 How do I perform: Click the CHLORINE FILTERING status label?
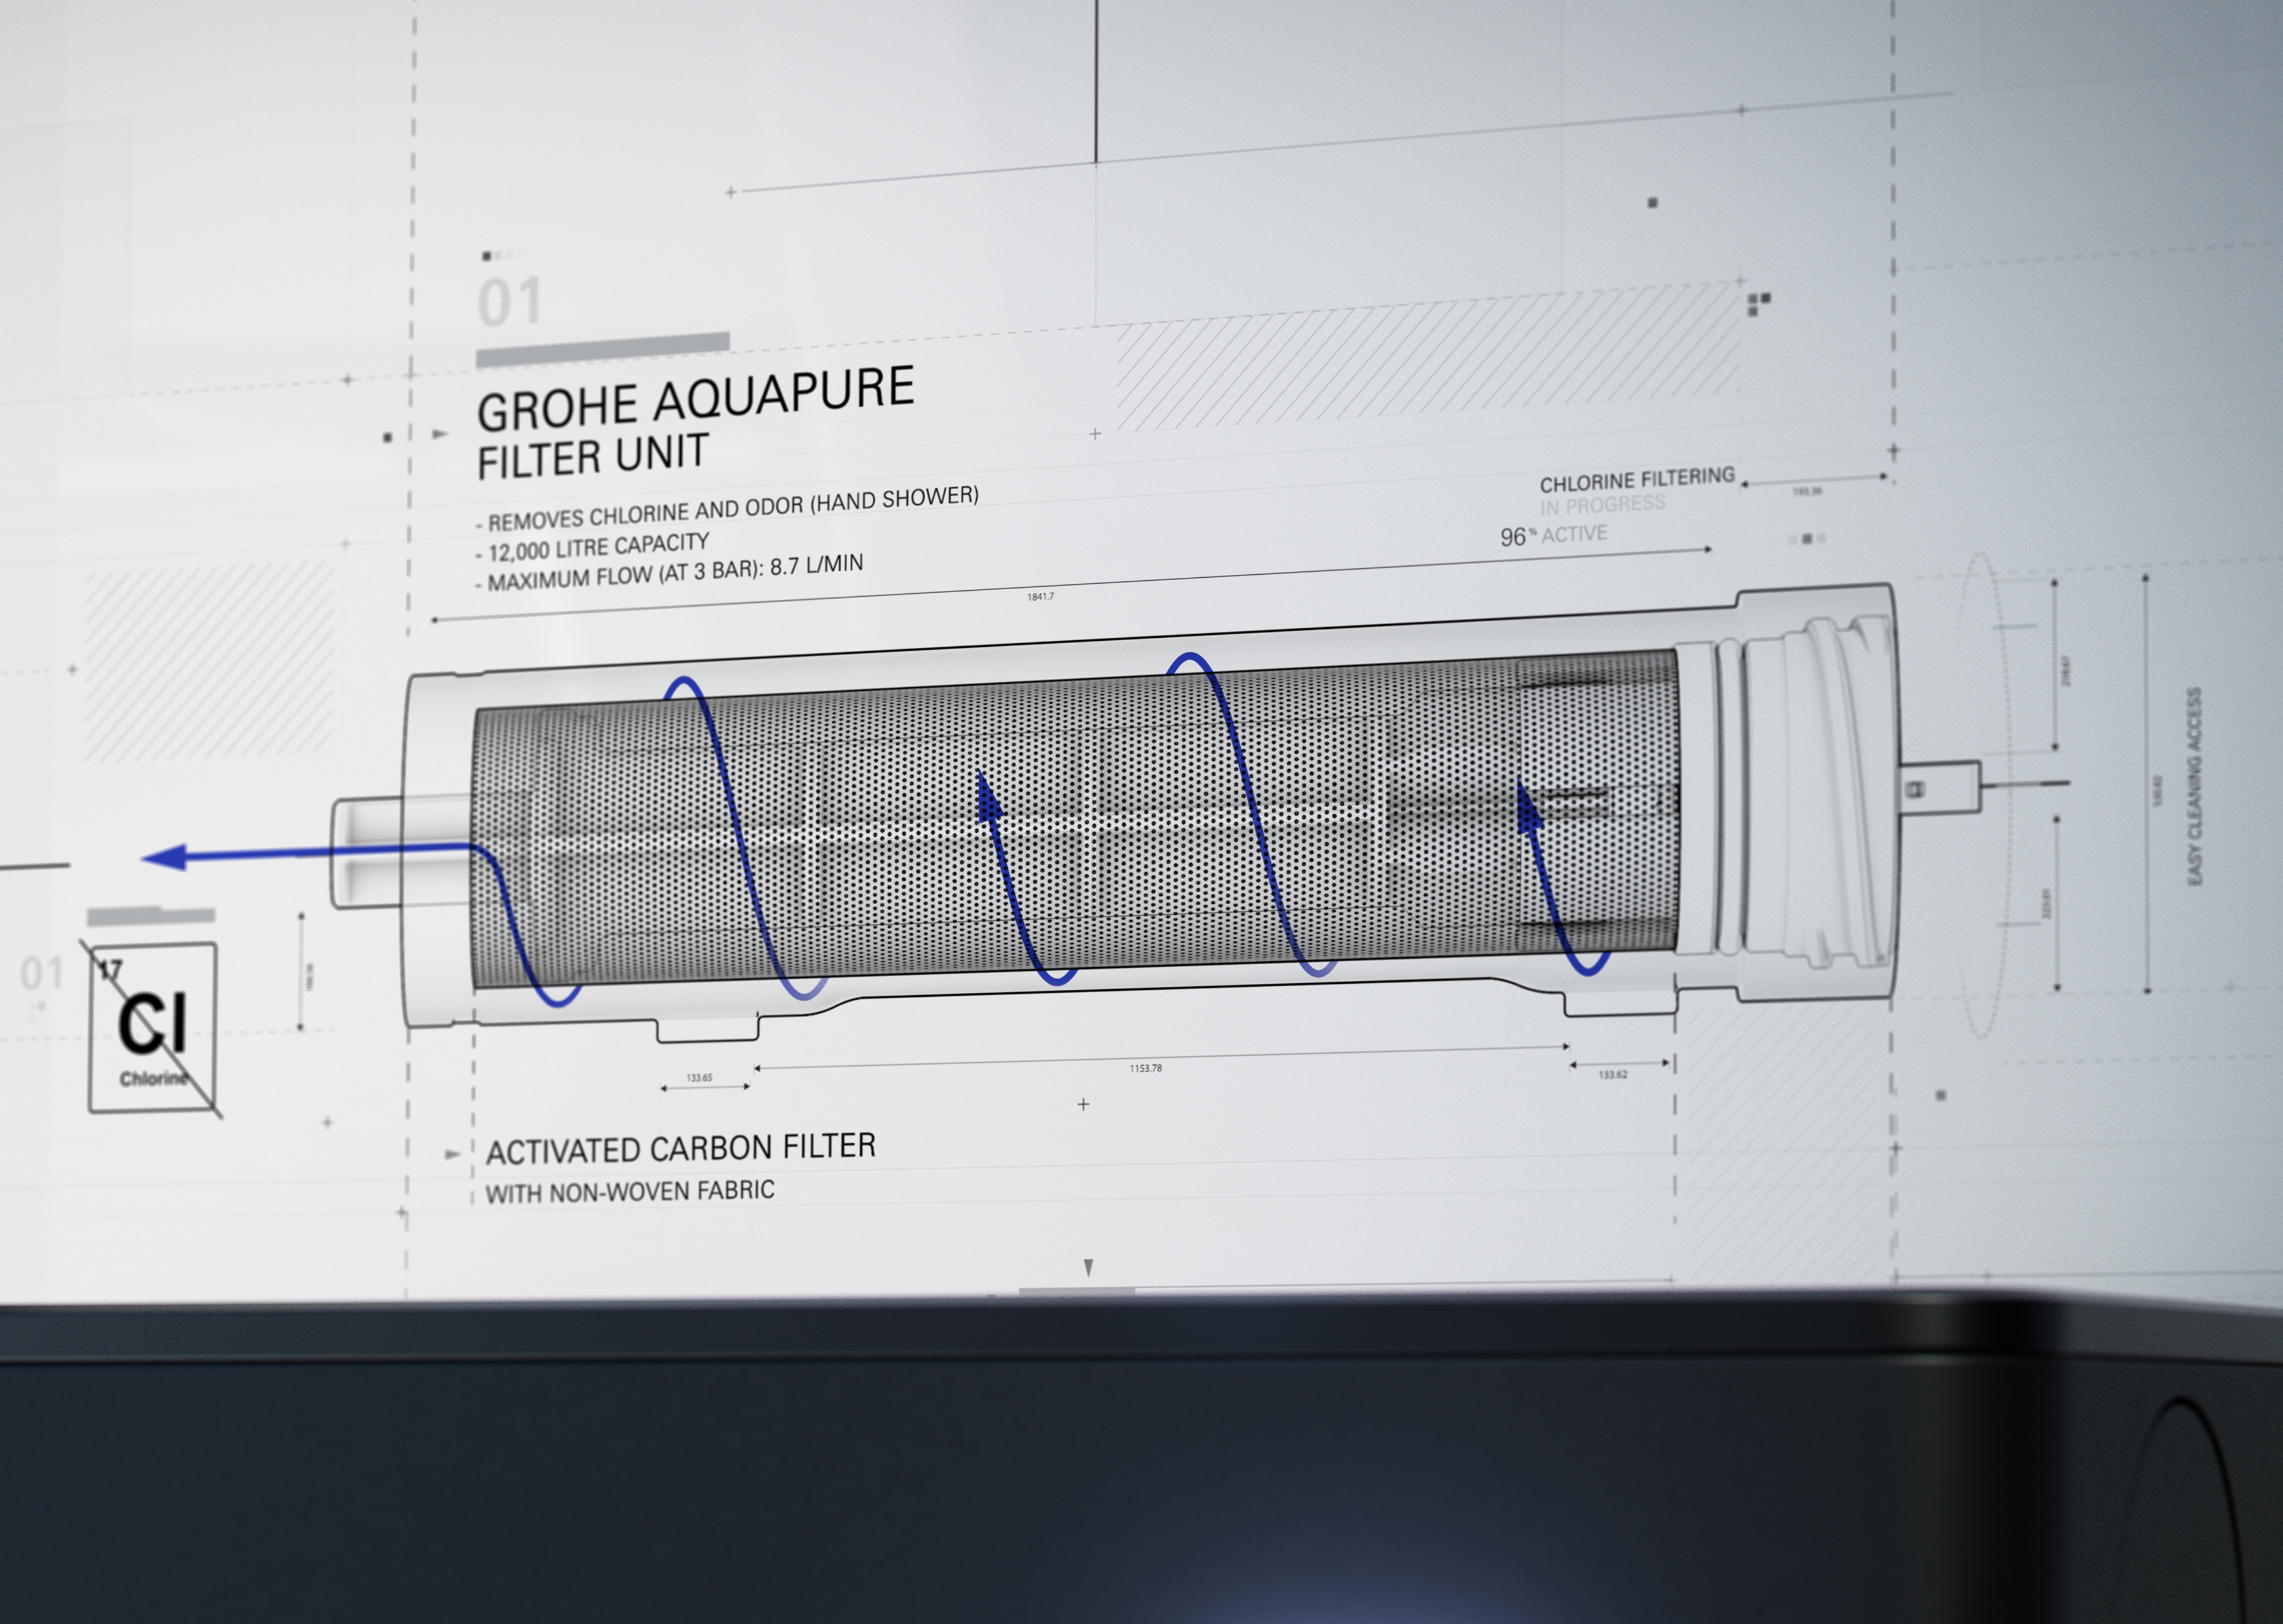click(1637, 480)
